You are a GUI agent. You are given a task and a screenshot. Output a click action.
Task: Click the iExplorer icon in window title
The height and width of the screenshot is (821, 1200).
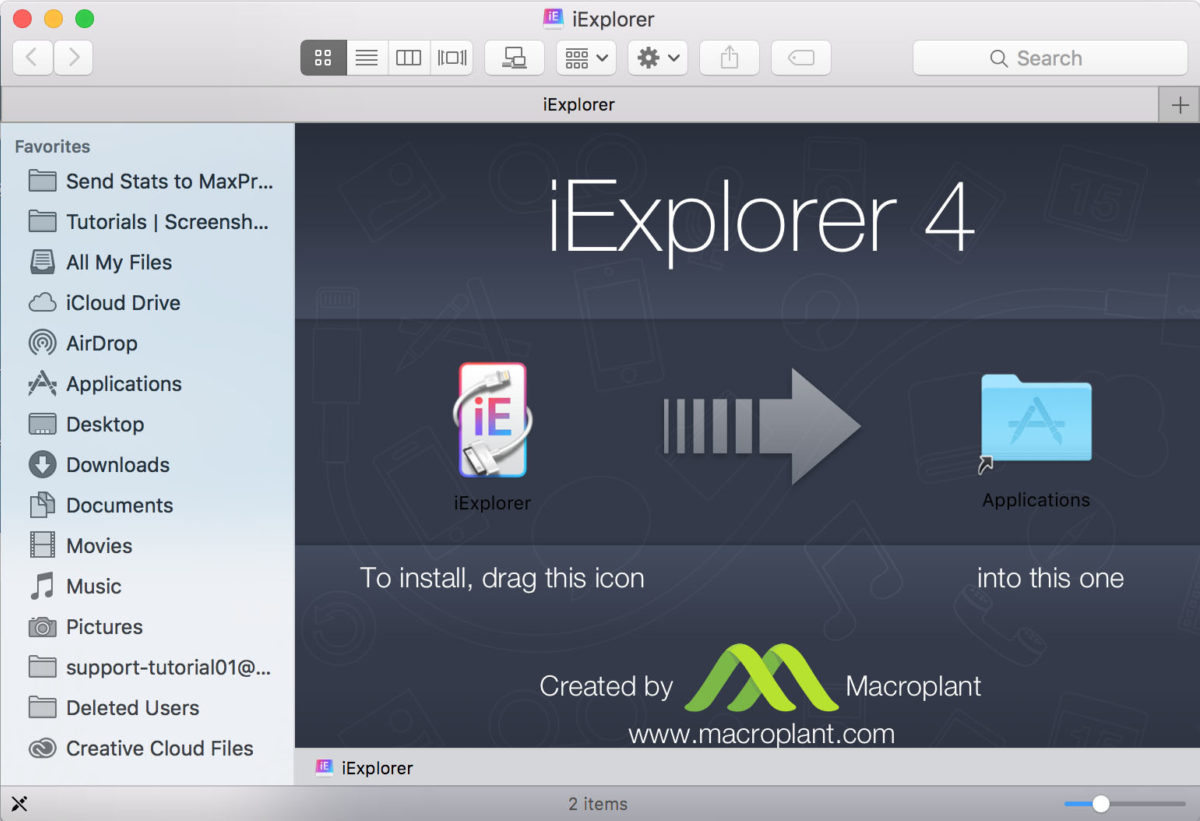(553, 17)
